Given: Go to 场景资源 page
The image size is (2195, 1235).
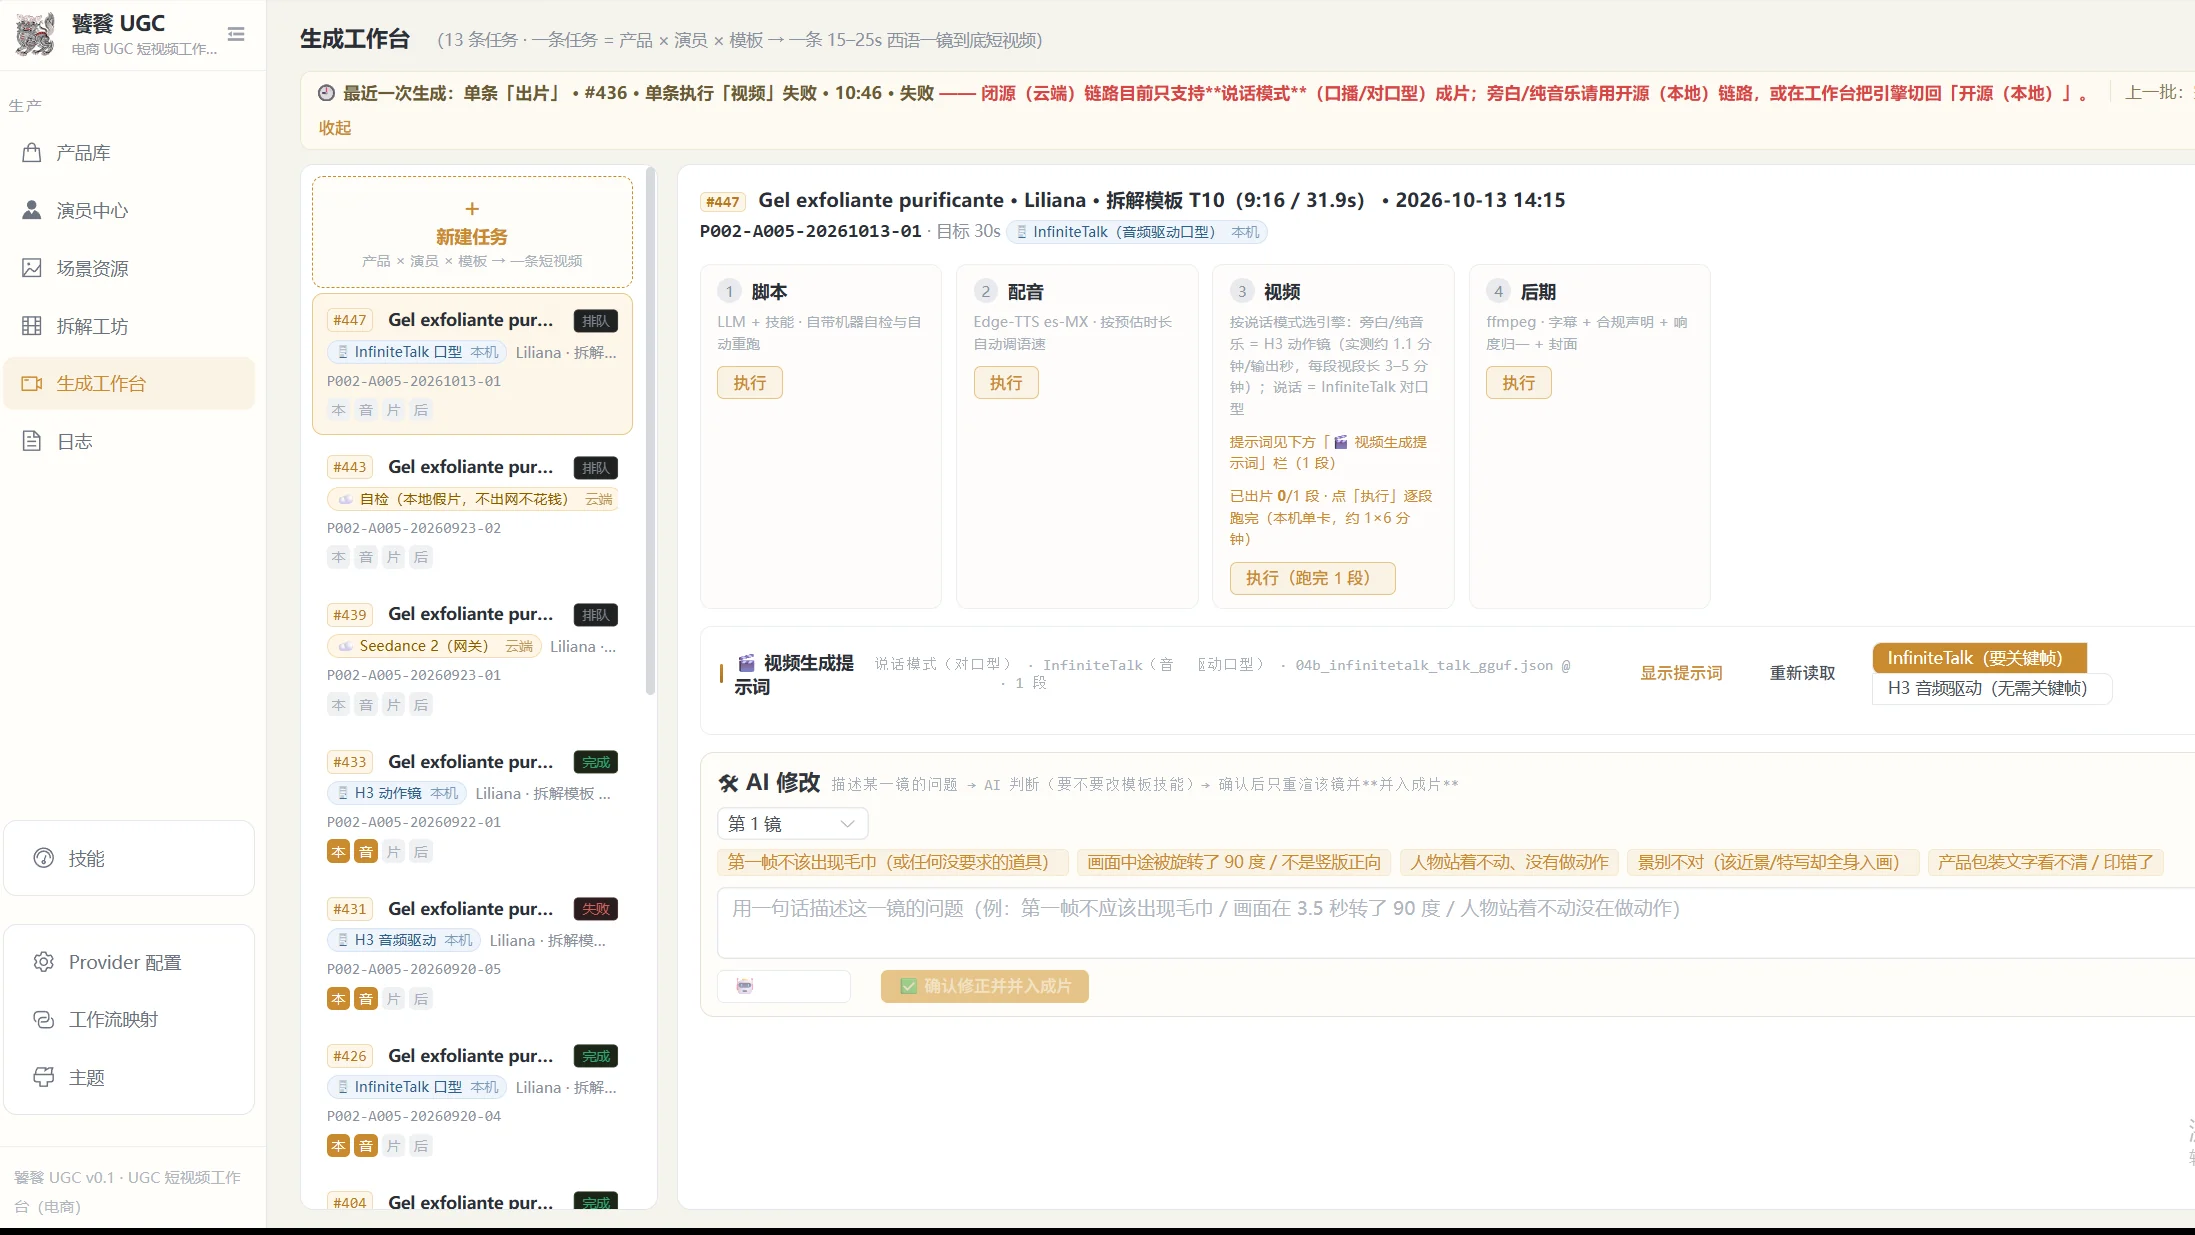Looking at the screenshot, I should click(x=129, y=268).
